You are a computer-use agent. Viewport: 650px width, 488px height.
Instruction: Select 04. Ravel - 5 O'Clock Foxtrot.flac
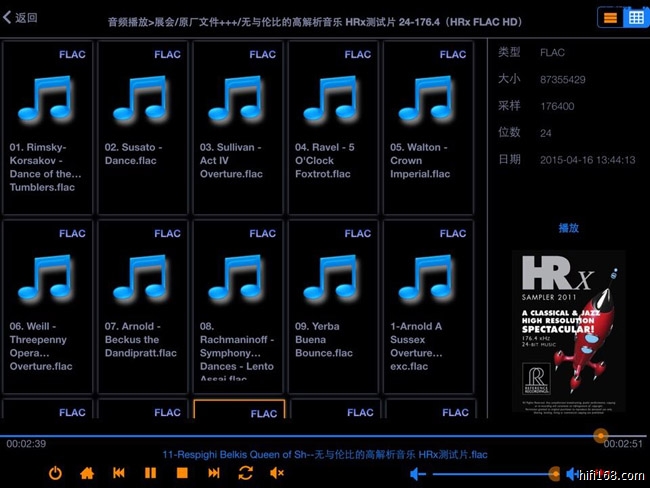[x=333, y=128]
